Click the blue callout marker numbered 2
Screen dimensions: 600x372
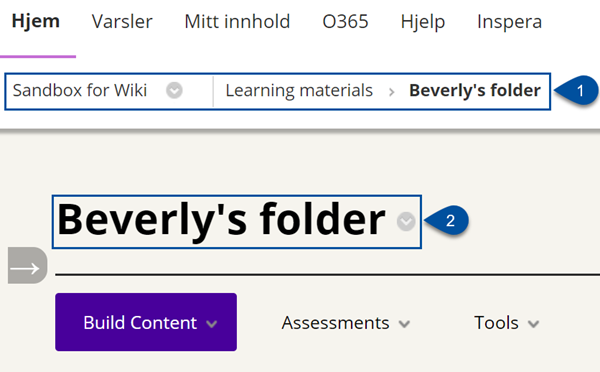pyautogui.click(x=447, y=221)
